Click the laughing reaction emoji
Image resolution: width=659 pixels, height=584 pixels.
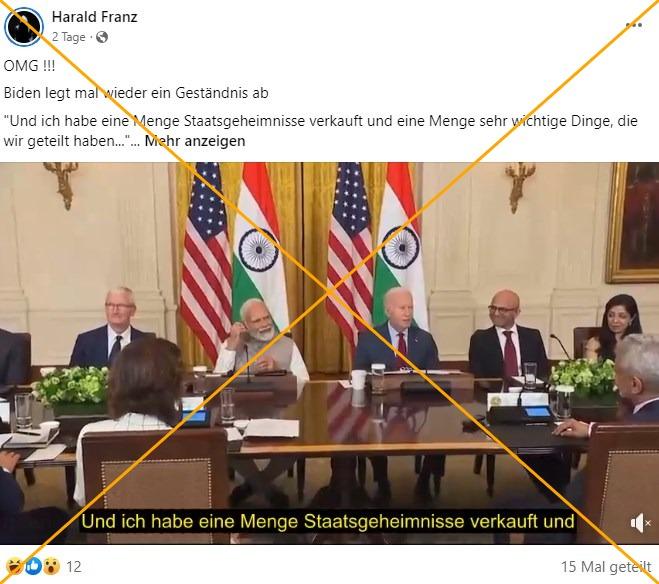[14, 566]
